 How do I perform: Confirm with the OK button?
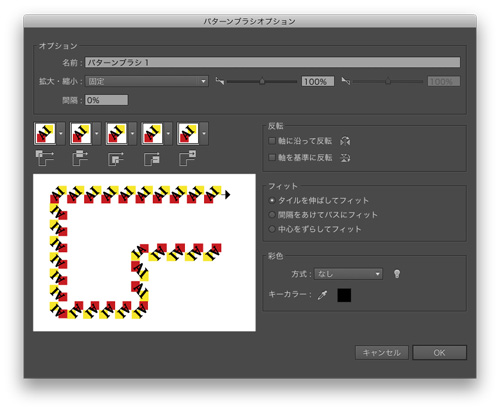(x=439, y=353)
